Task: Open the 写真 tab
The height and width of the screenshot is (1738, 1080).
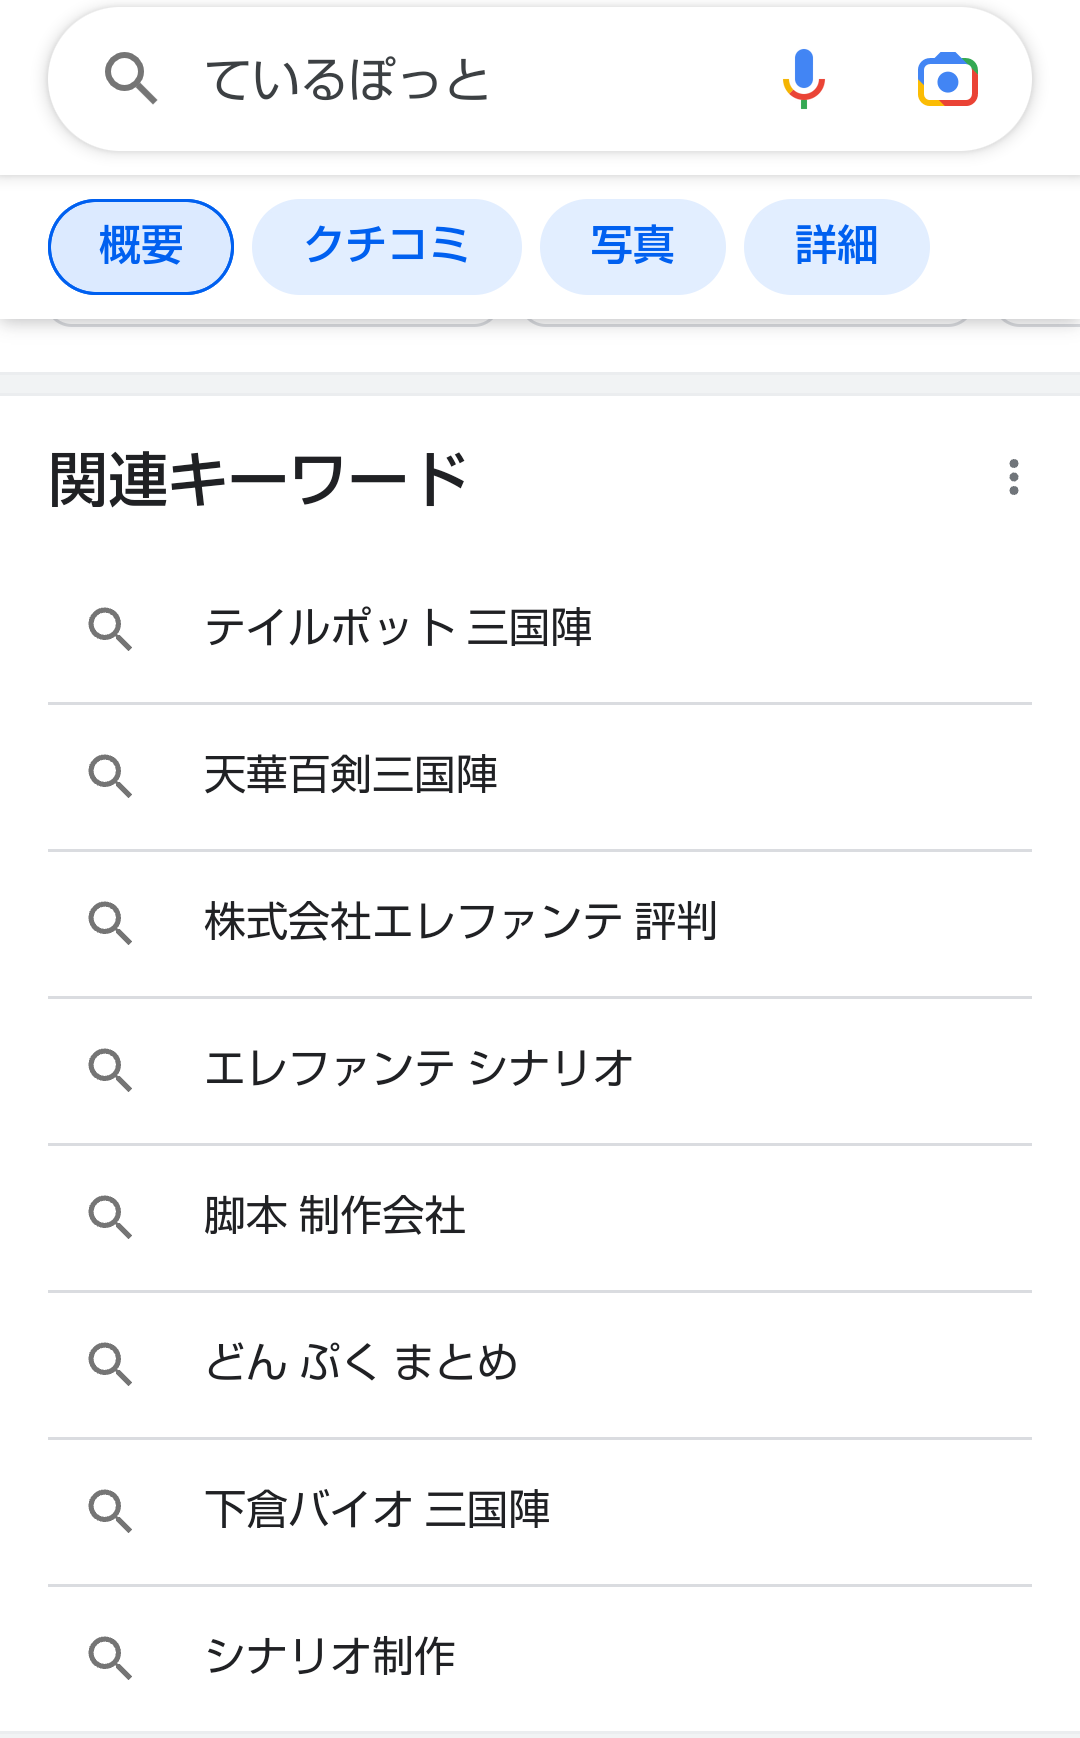Action: pyautogui.click(x=632, y=247)
